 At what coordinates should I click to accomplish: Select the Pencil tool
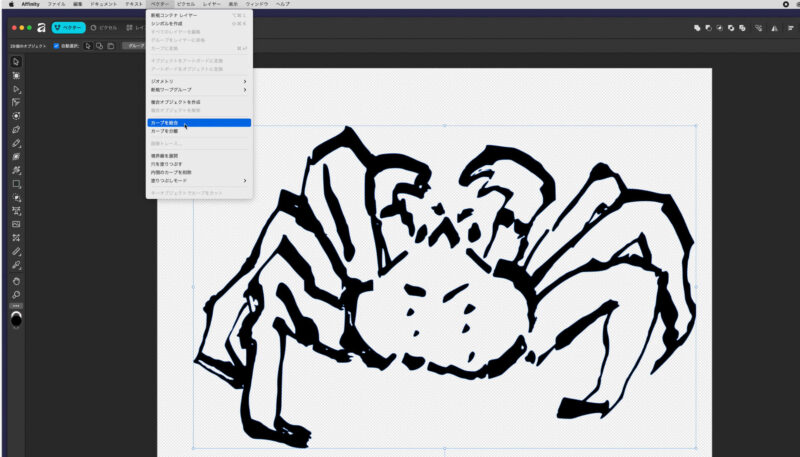click(17, 143)
